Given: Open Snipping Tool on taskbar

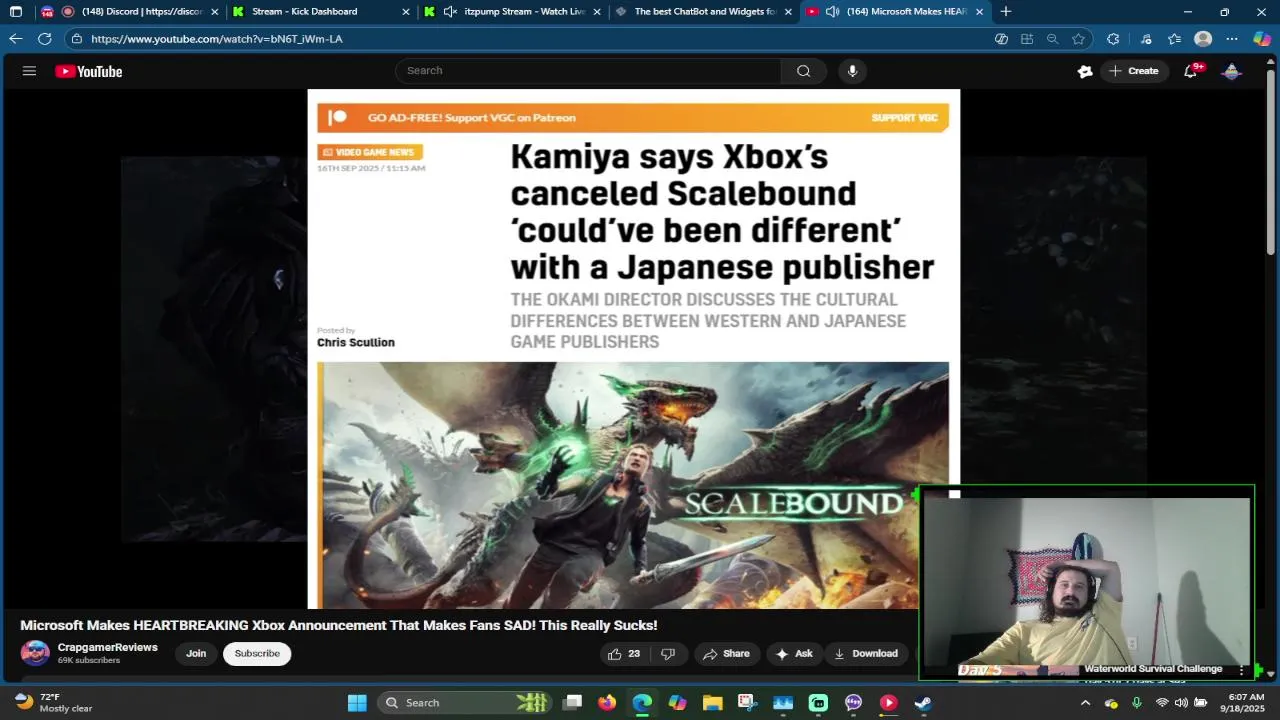Looking at the screenshot, I should tap(747, 703).
